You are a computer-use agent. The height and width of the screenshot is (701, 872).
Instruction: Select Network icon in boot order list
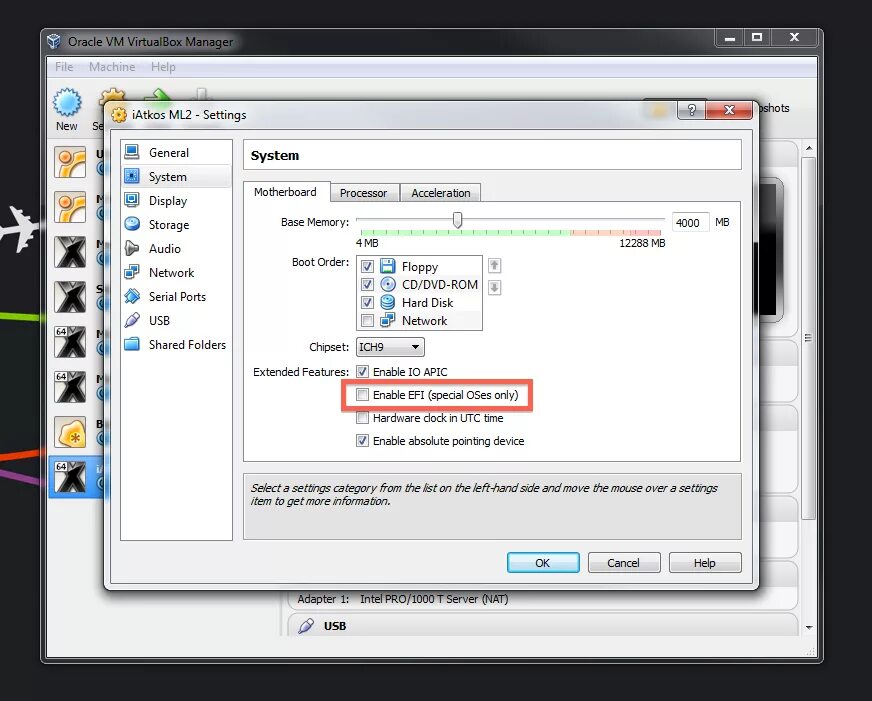pos(388,320)
